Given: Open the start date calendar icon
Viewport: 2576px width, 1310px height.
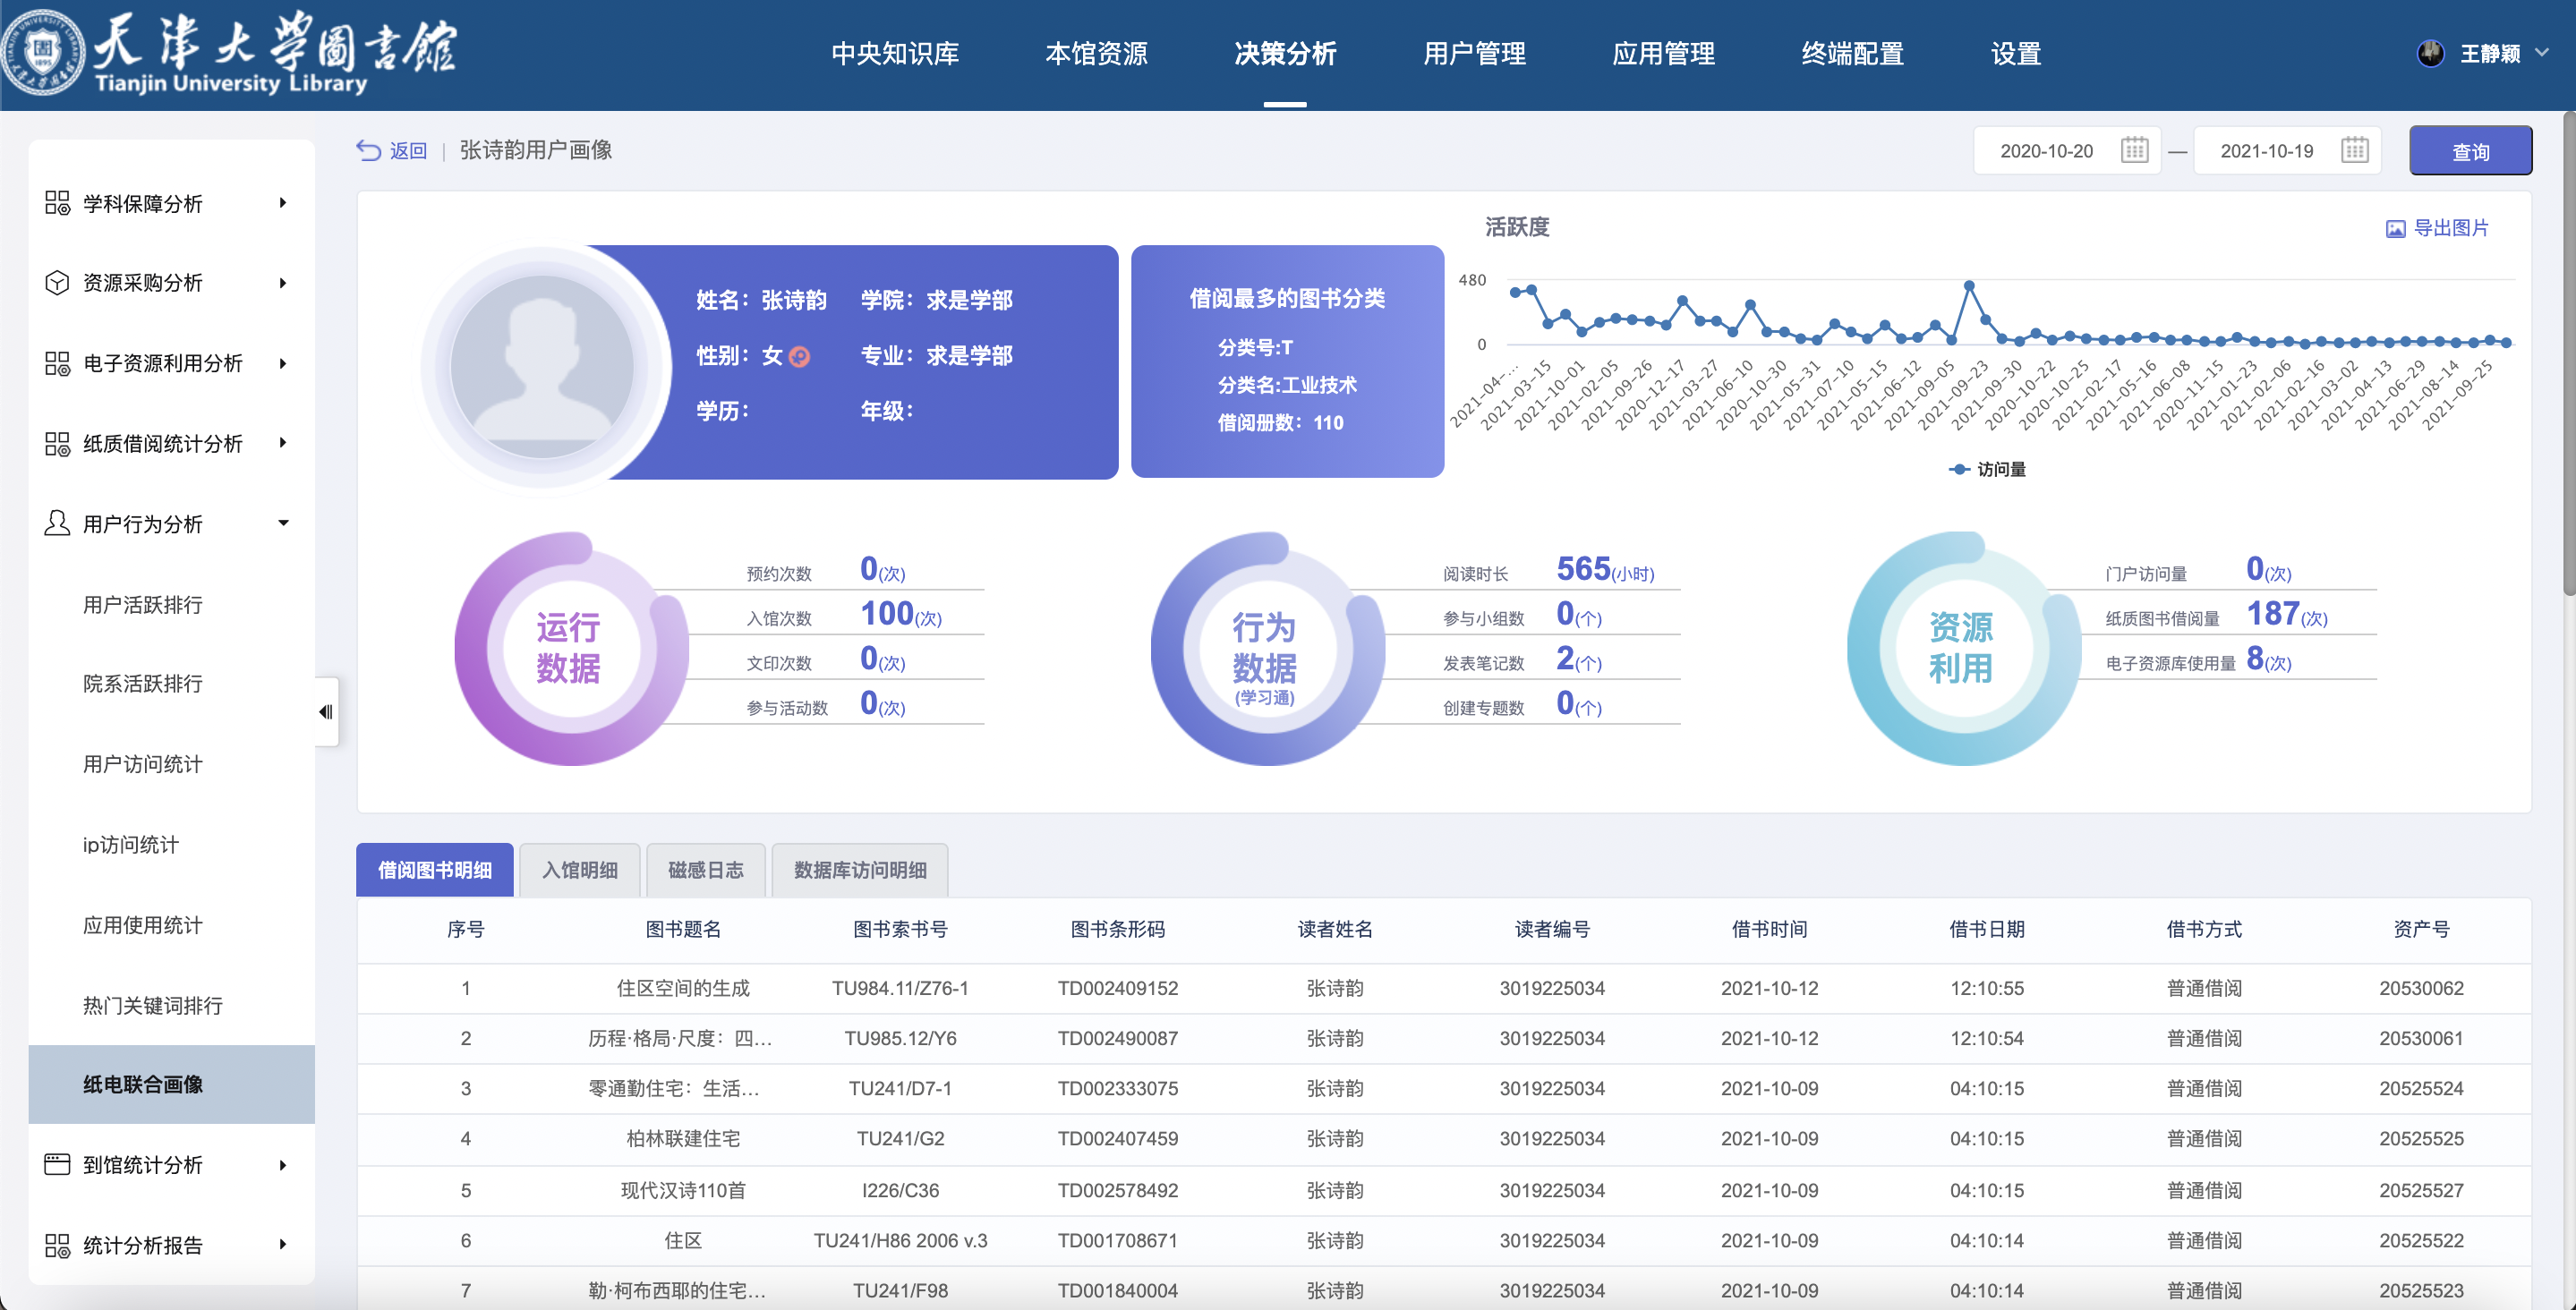Looking at the screenshot, I should [x=2134, y=150].
